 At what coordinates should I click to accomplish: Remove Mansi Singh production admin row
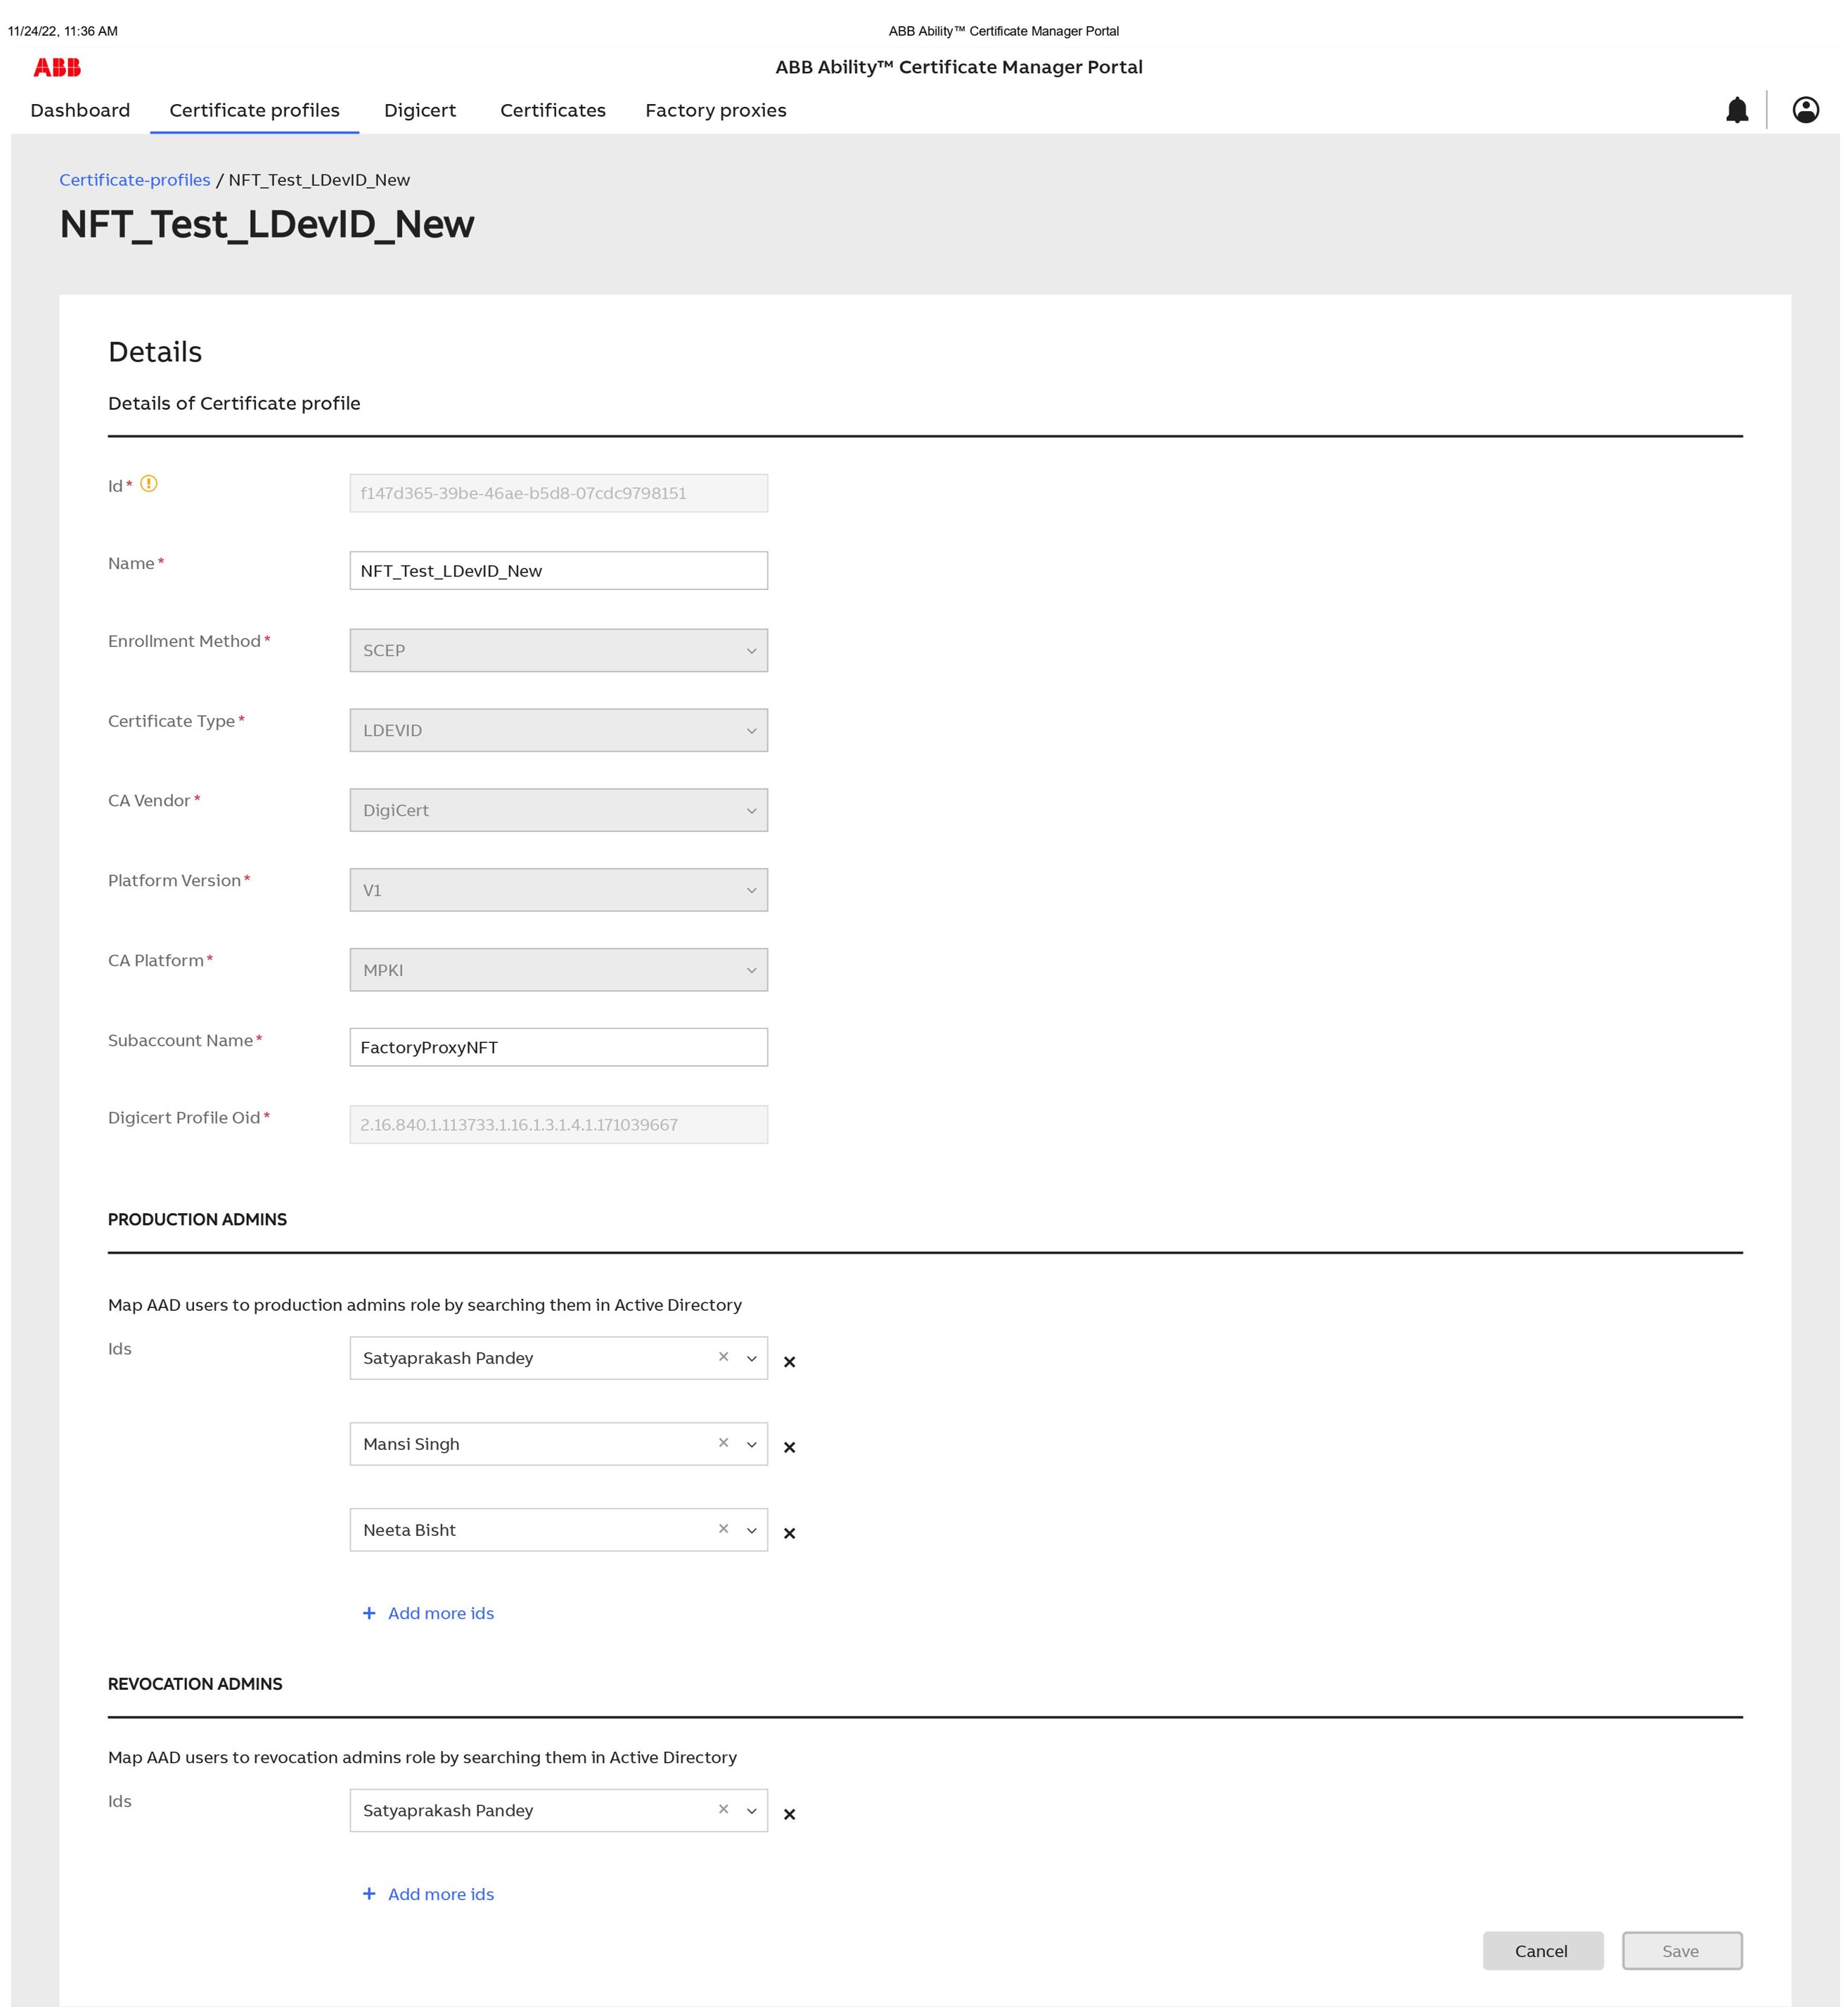[x=789, y=1447]
